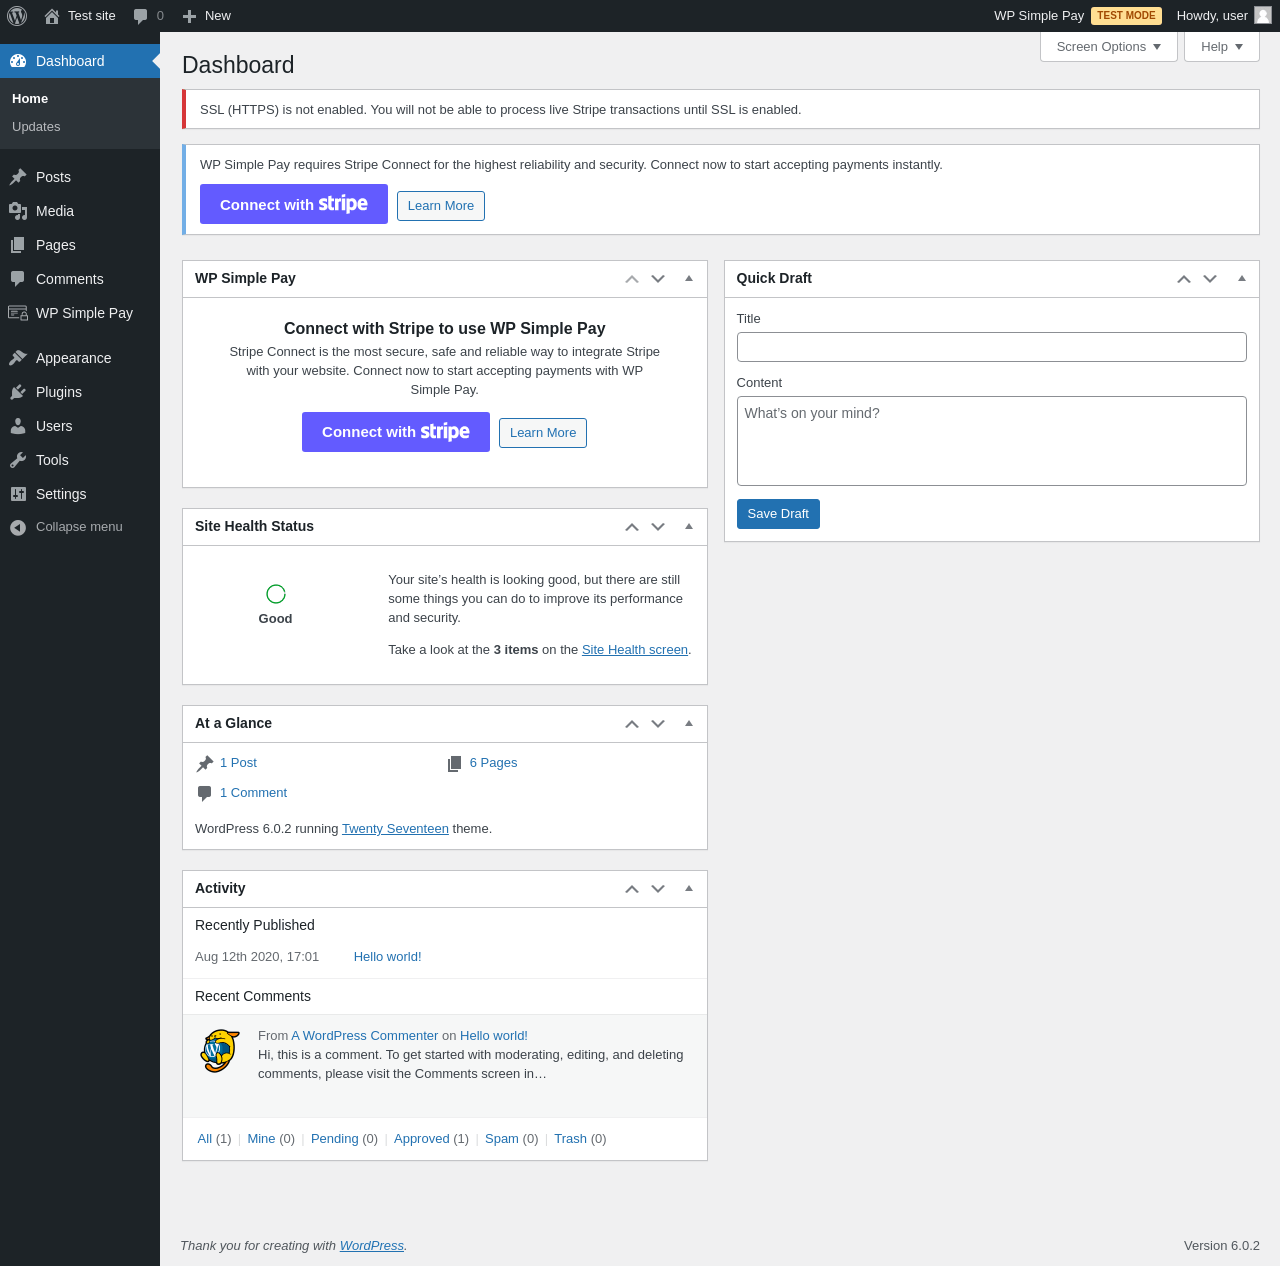1280x1266 pixels.
Task: Click Connect with Stripe in WP Simple Pay widget
Action: click(x=396, y=432)
